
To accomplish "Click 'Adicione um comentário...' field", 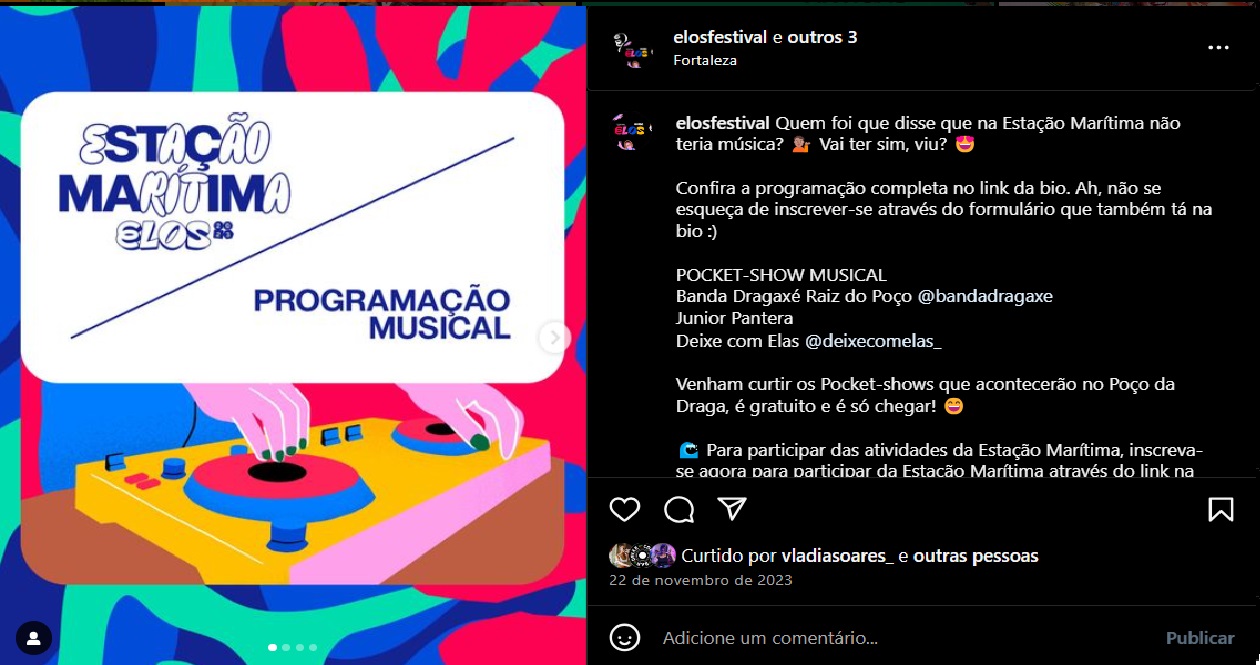I will coord(900,637).
